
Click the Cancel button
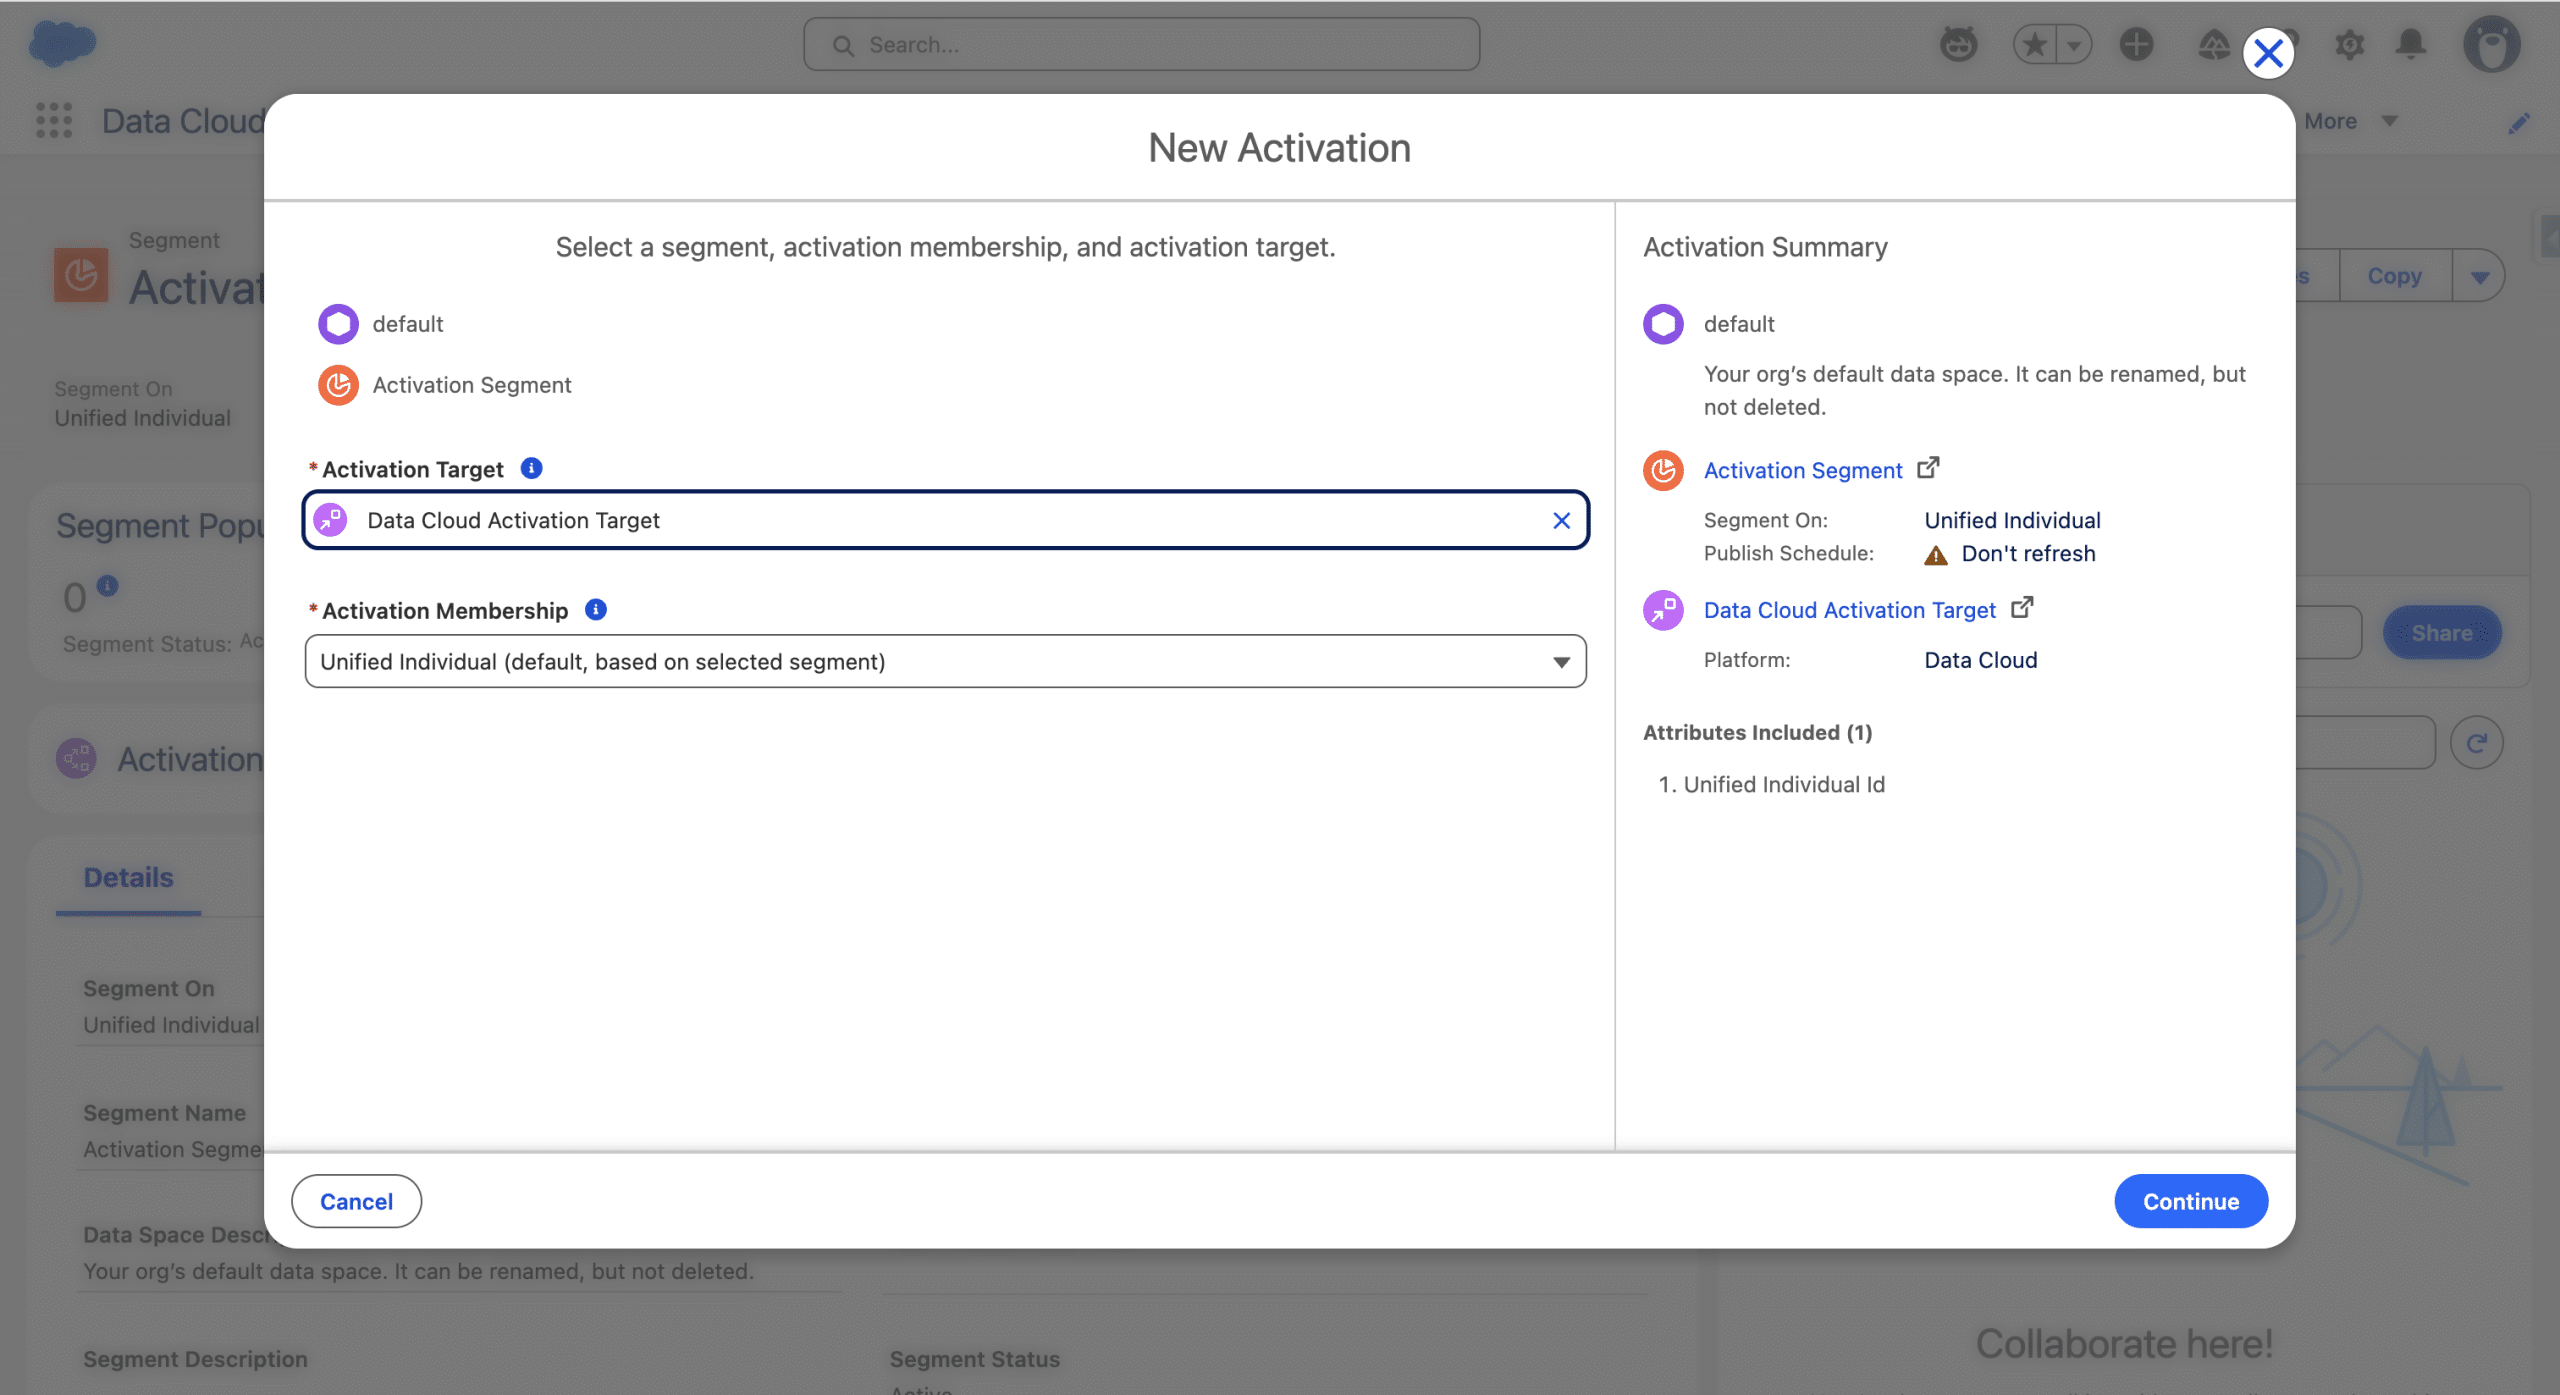click(x=356, y=1201)
